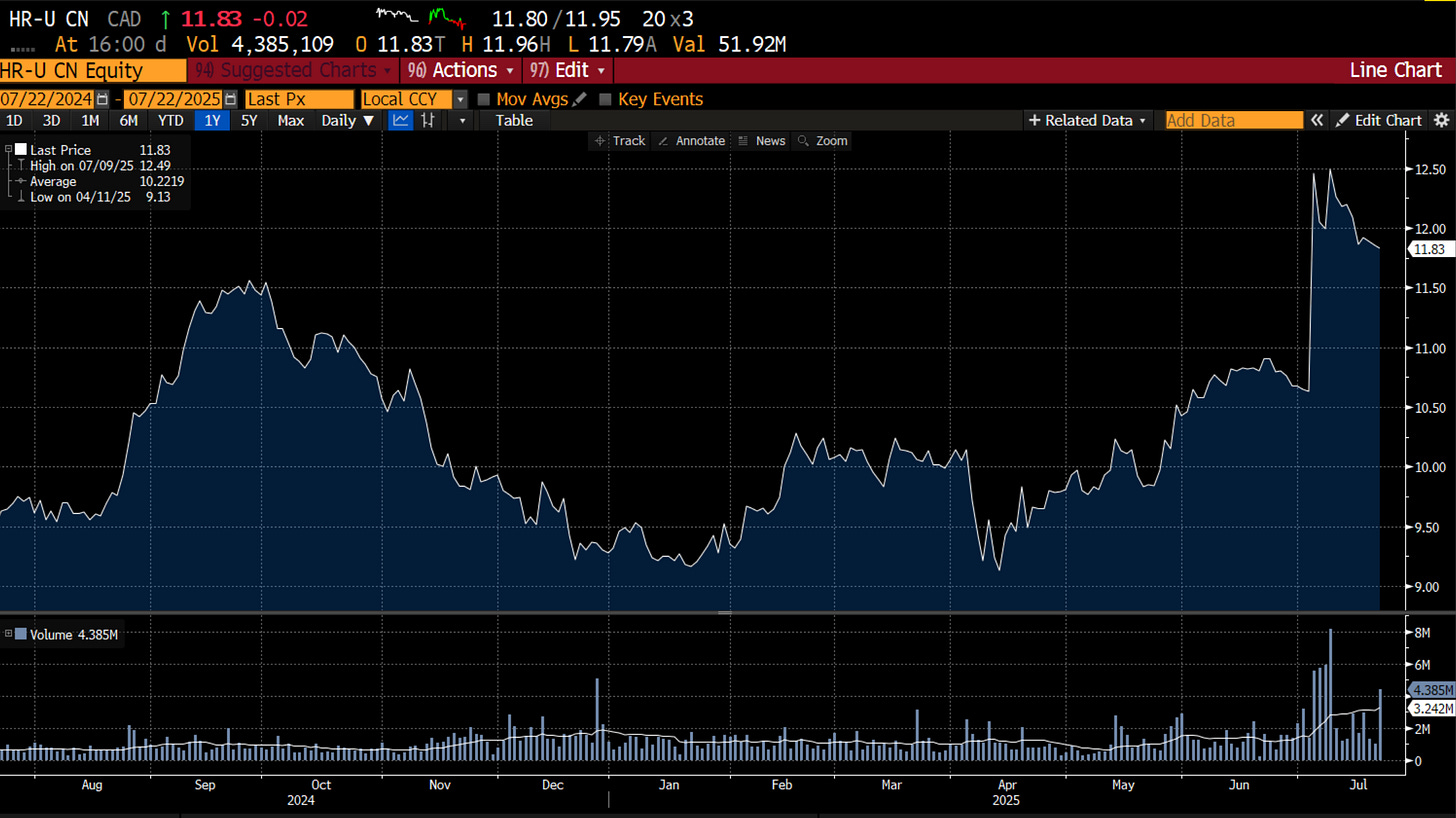
Task: Select the 6M range tab
Action: 128,120
